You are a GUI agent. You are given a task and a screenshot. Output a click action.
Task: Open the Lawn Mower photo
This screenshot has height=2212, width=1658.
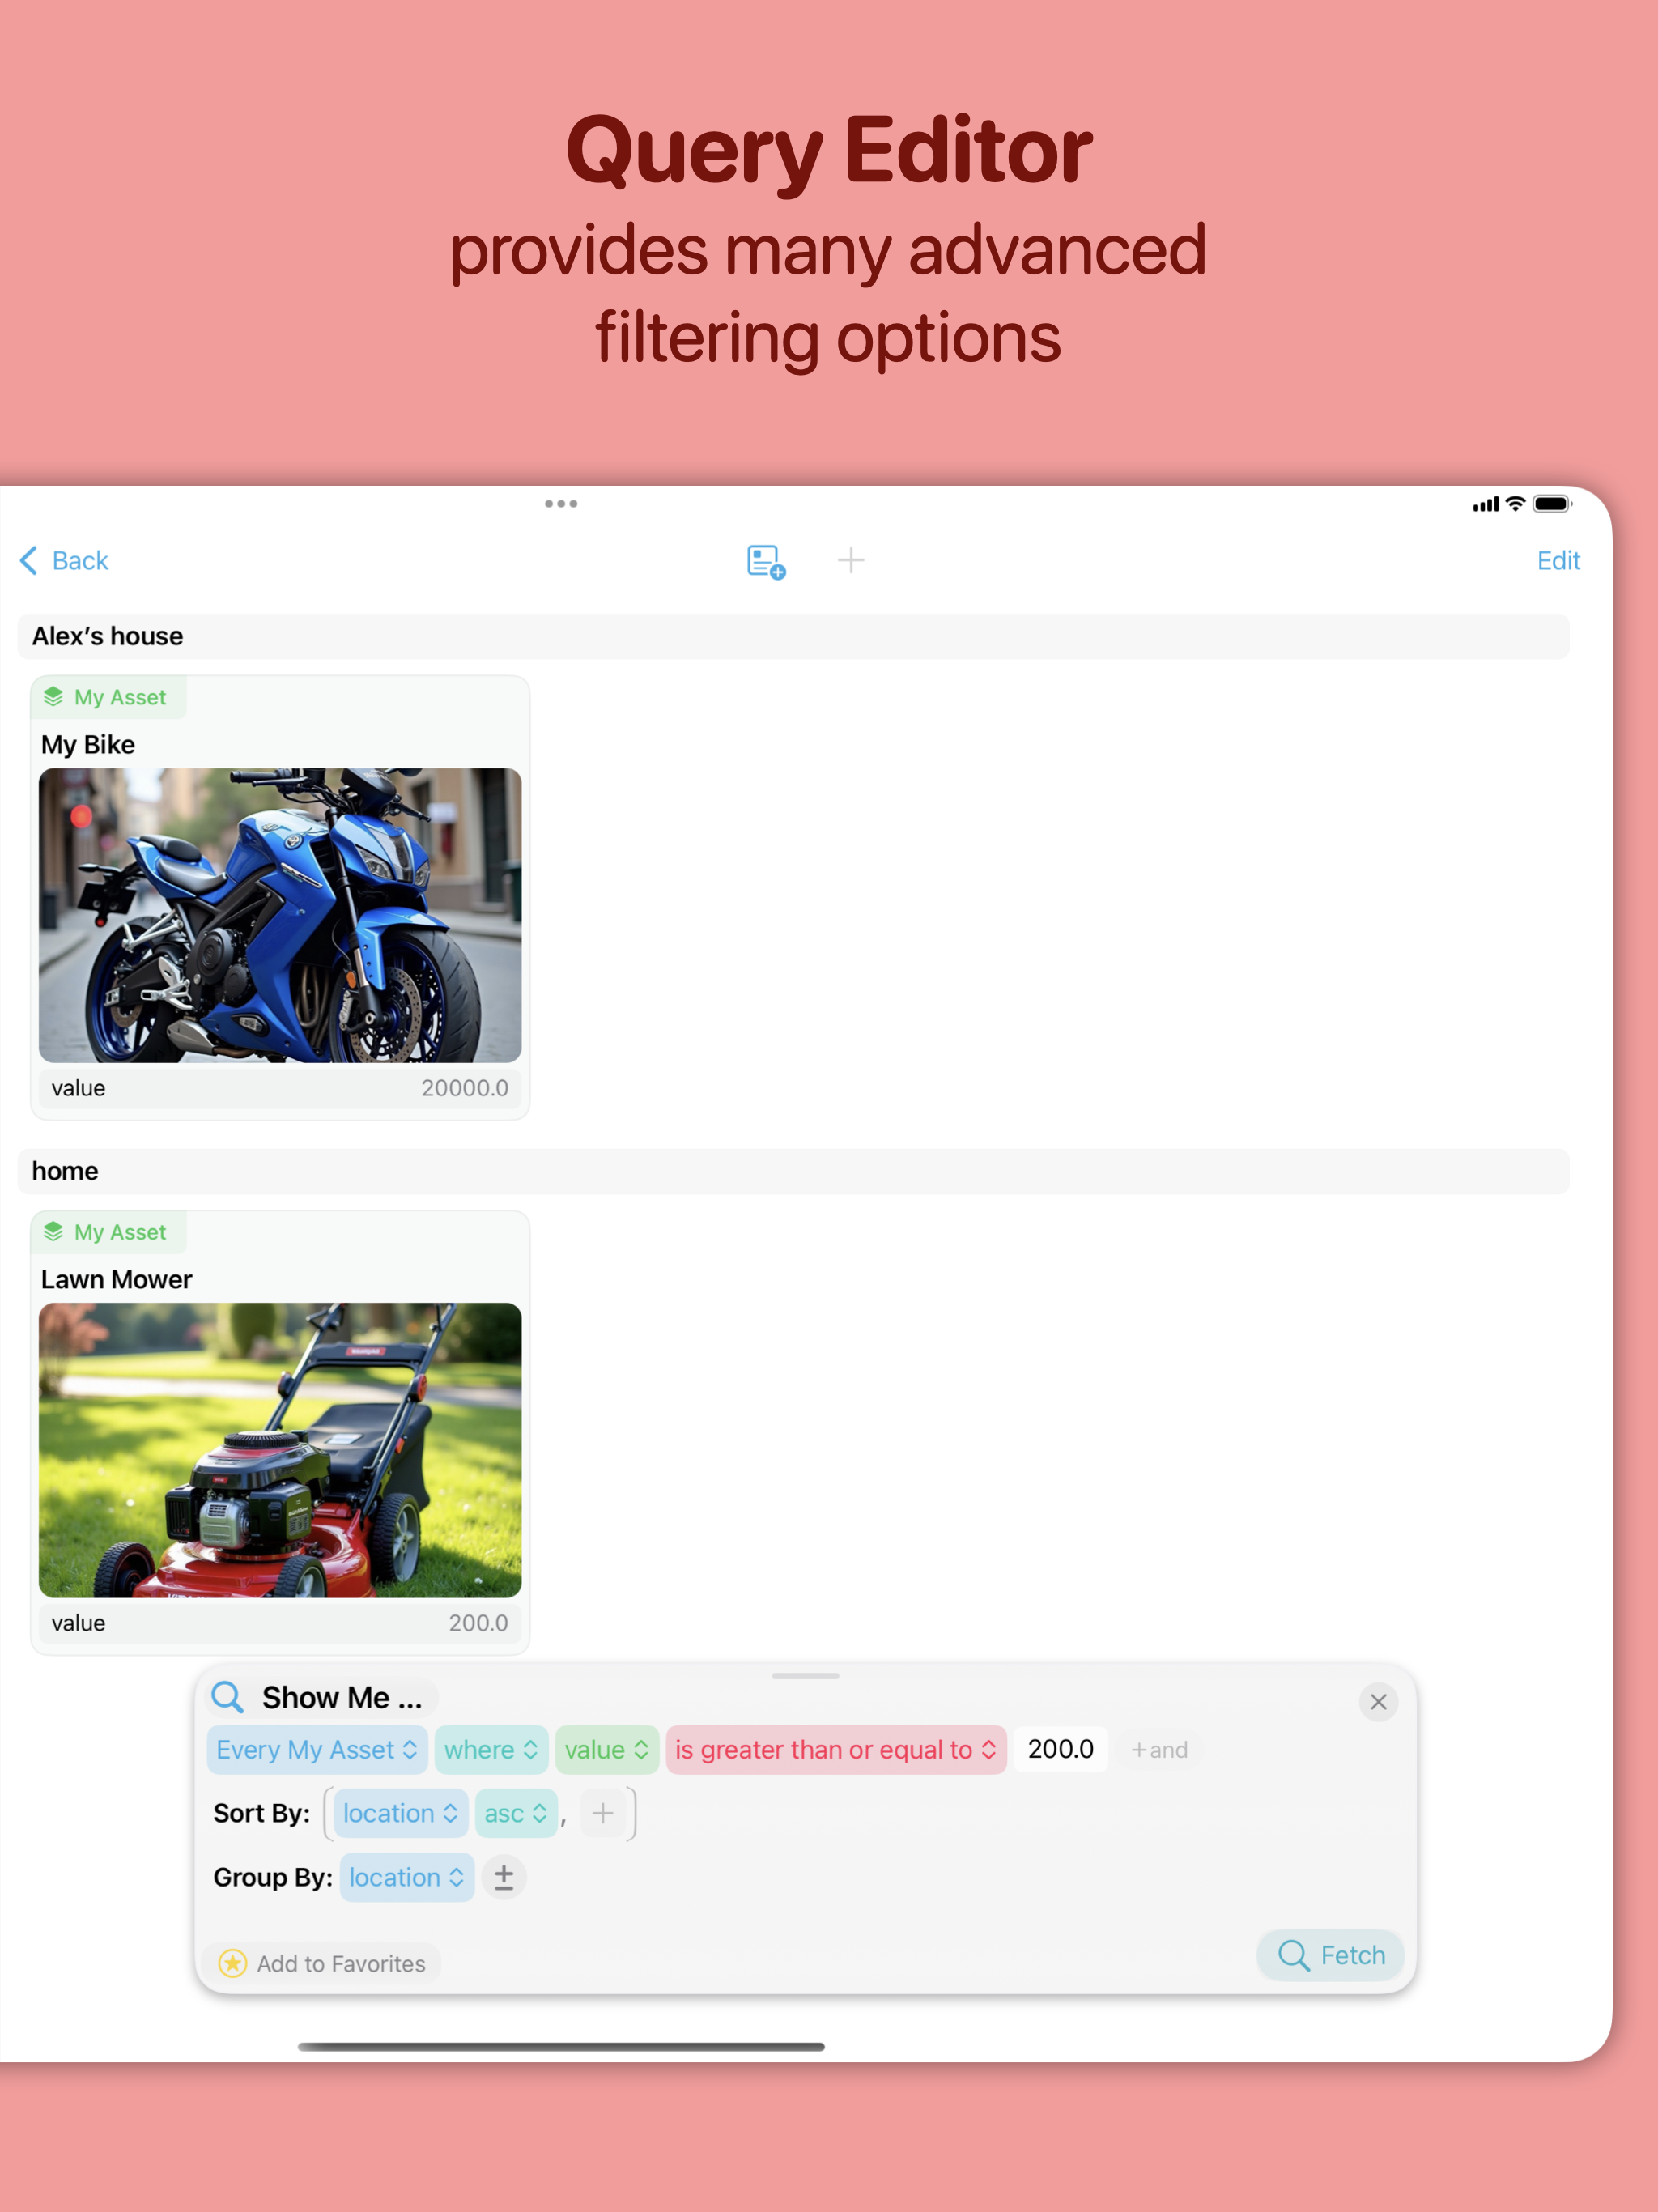[280, 1450]
